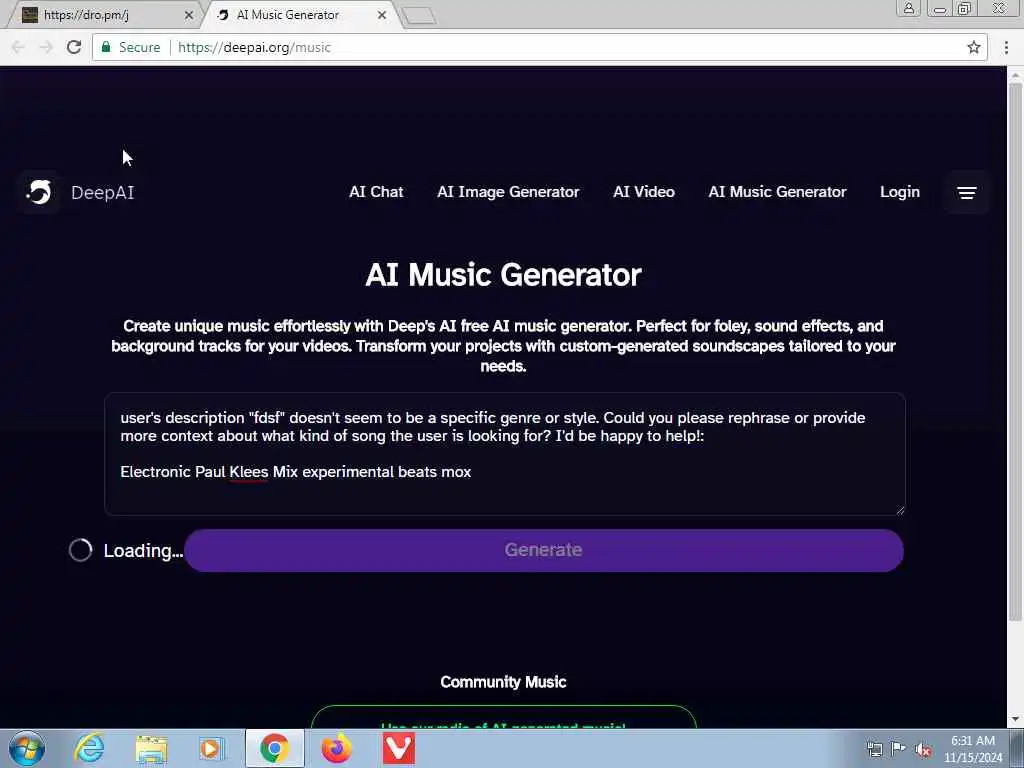
Task: Open Chrome three-dot menu
Action: tap(1006, 47)
